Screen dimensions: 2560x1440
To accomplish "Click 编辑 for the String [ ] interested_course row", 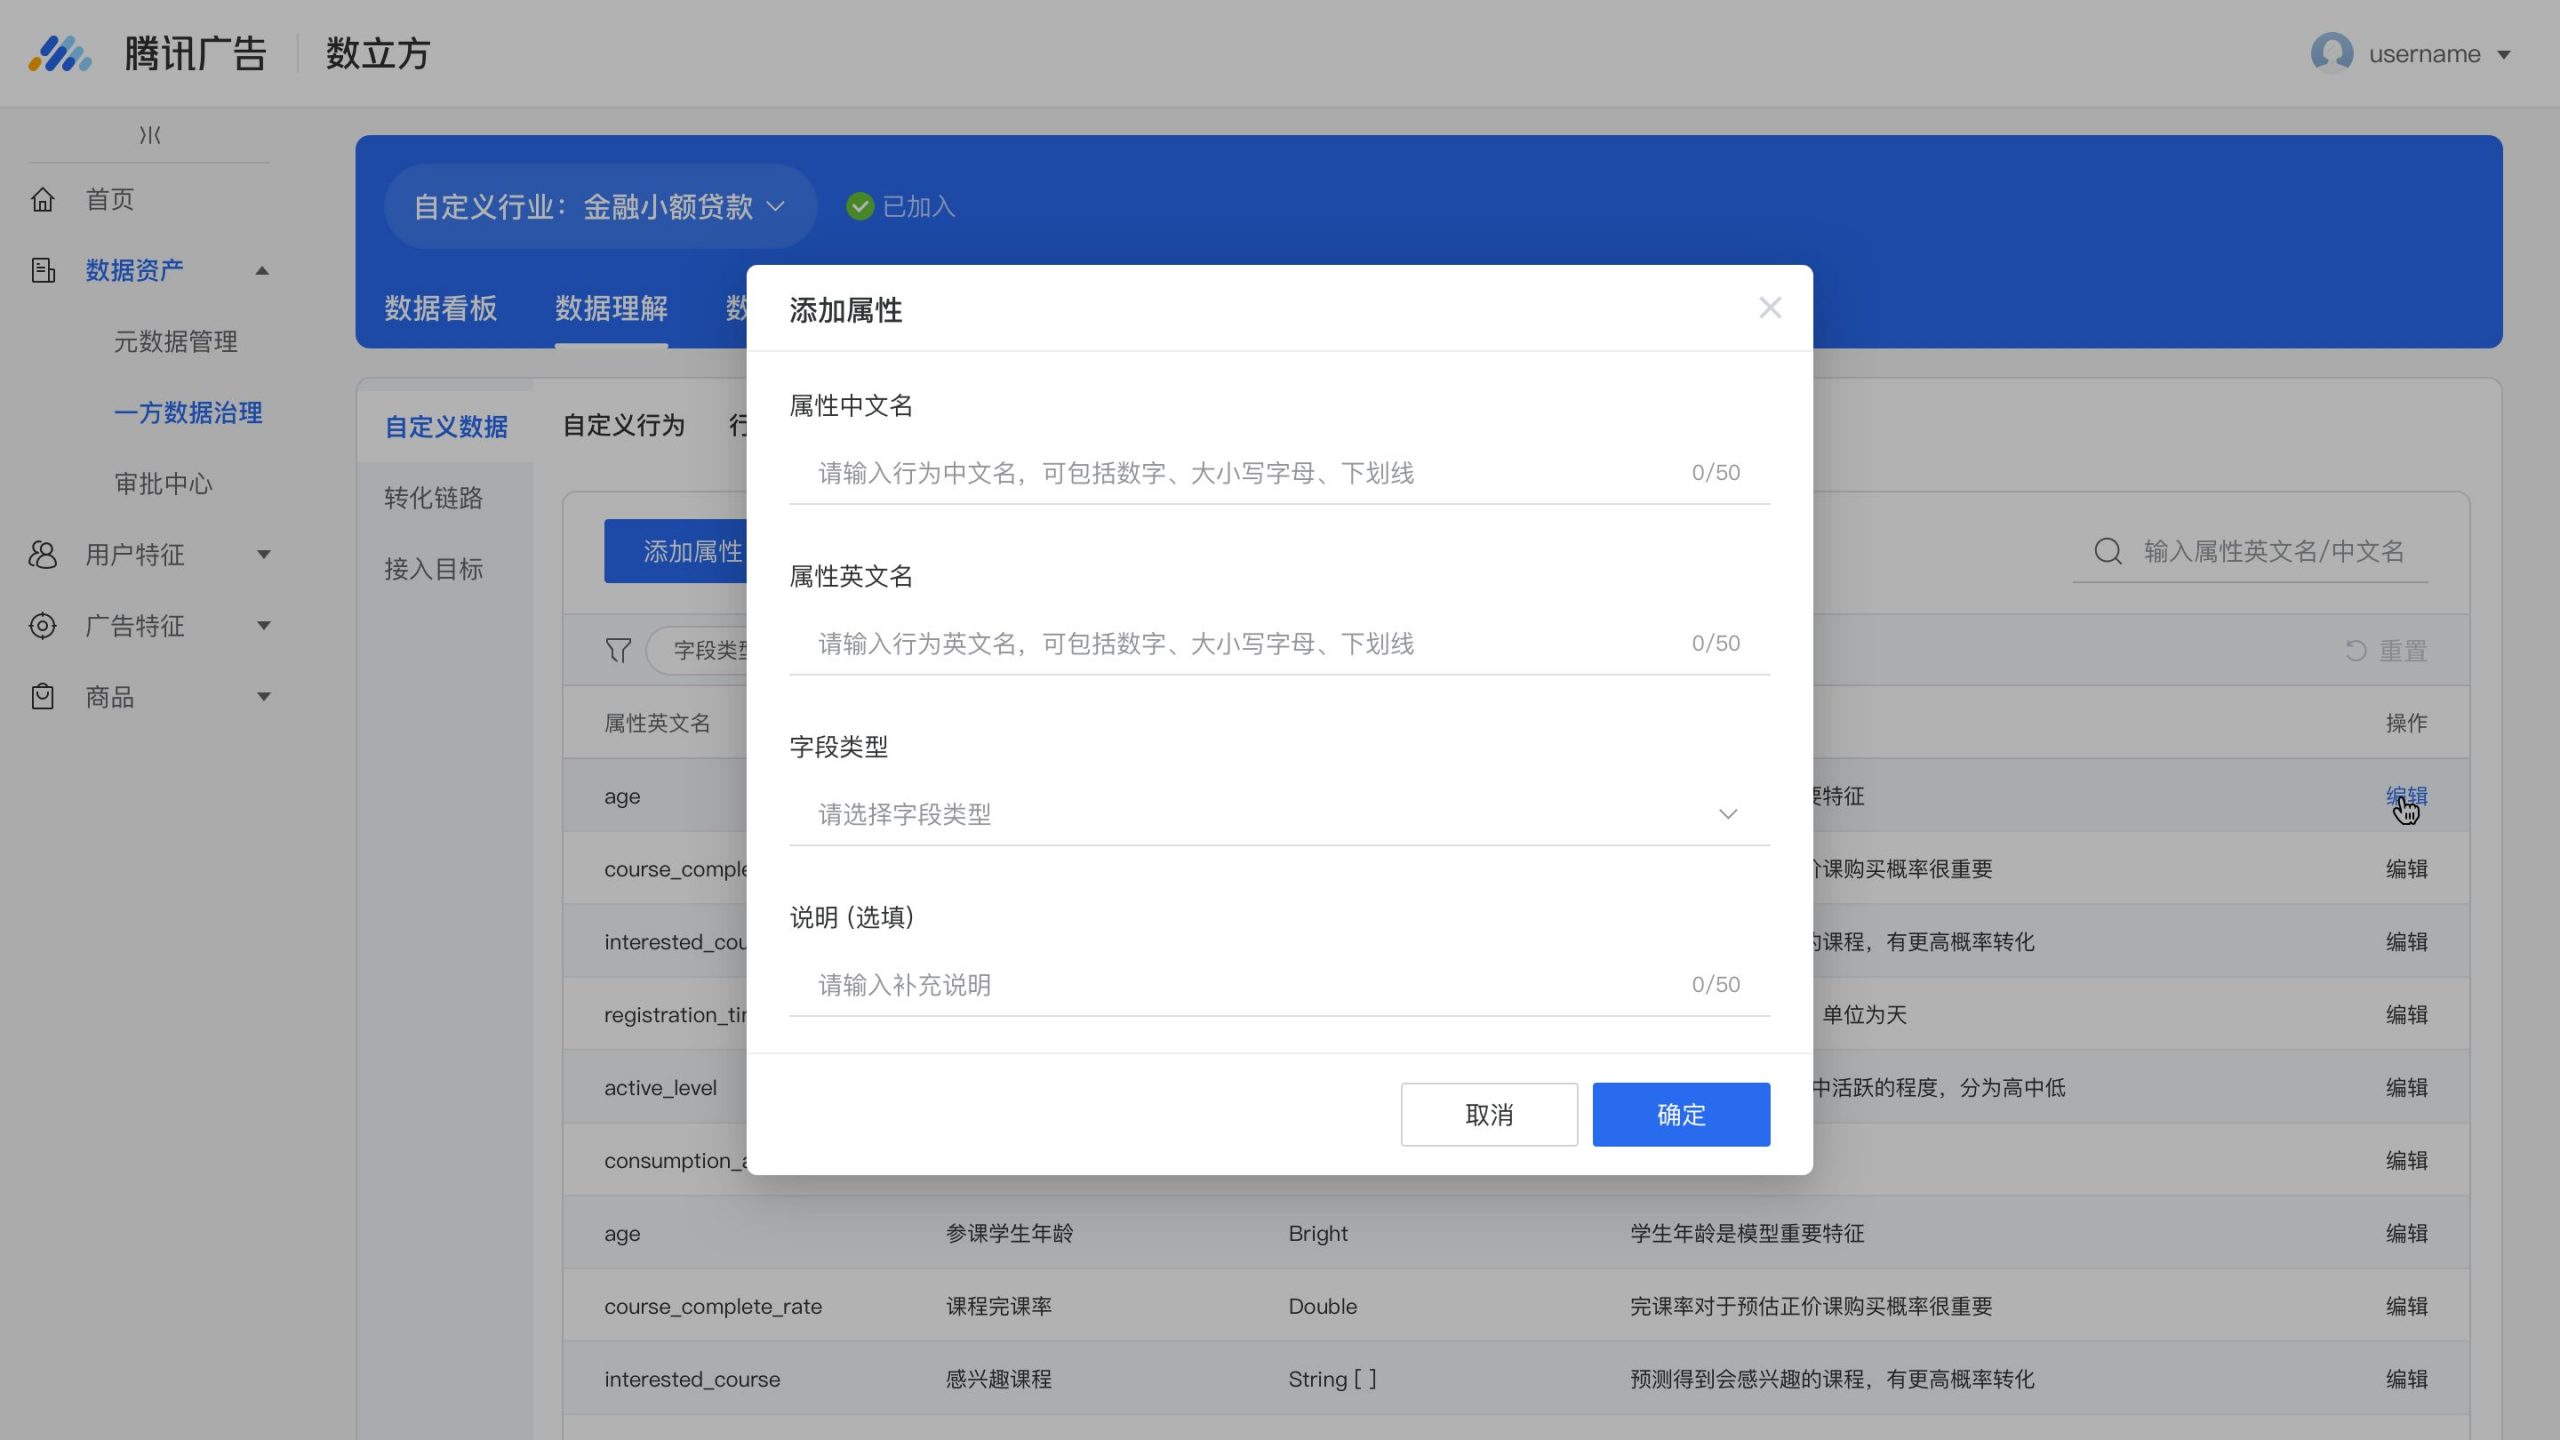I will click(x=2406, y=1379).
